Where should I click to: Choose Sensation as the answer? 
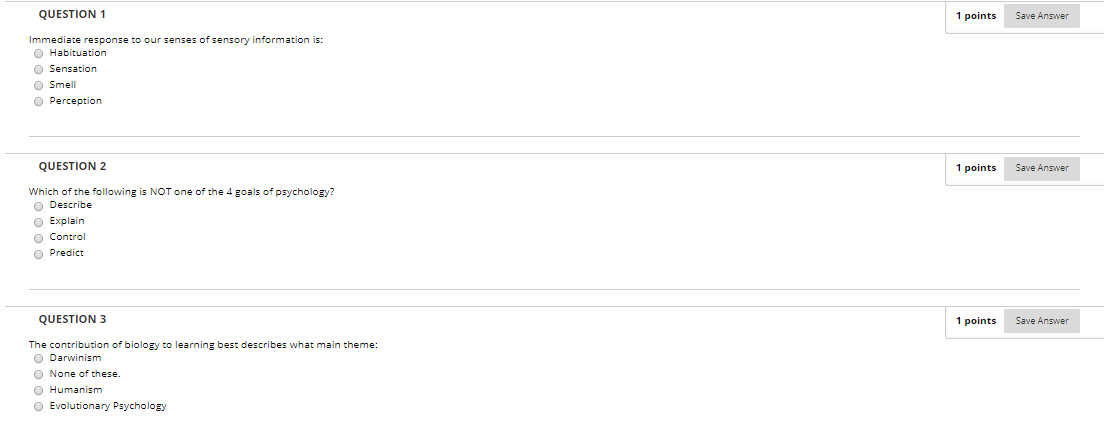pyautogui.click(x=38, y=70)
